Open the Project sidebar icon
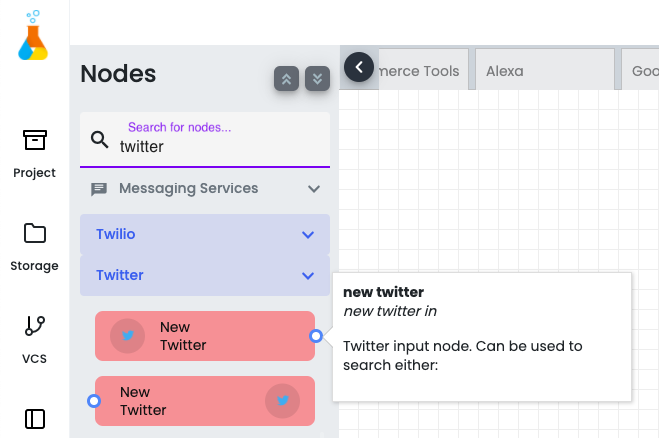The height and width of the screenshot is (438, 659). point(34,140)
